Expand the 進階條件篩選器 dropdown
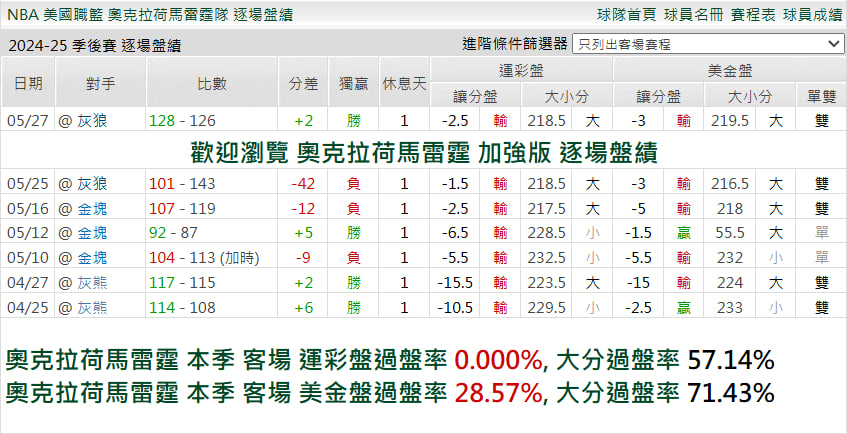Screen dimensions: 847x434 click(x=708, y=44)
